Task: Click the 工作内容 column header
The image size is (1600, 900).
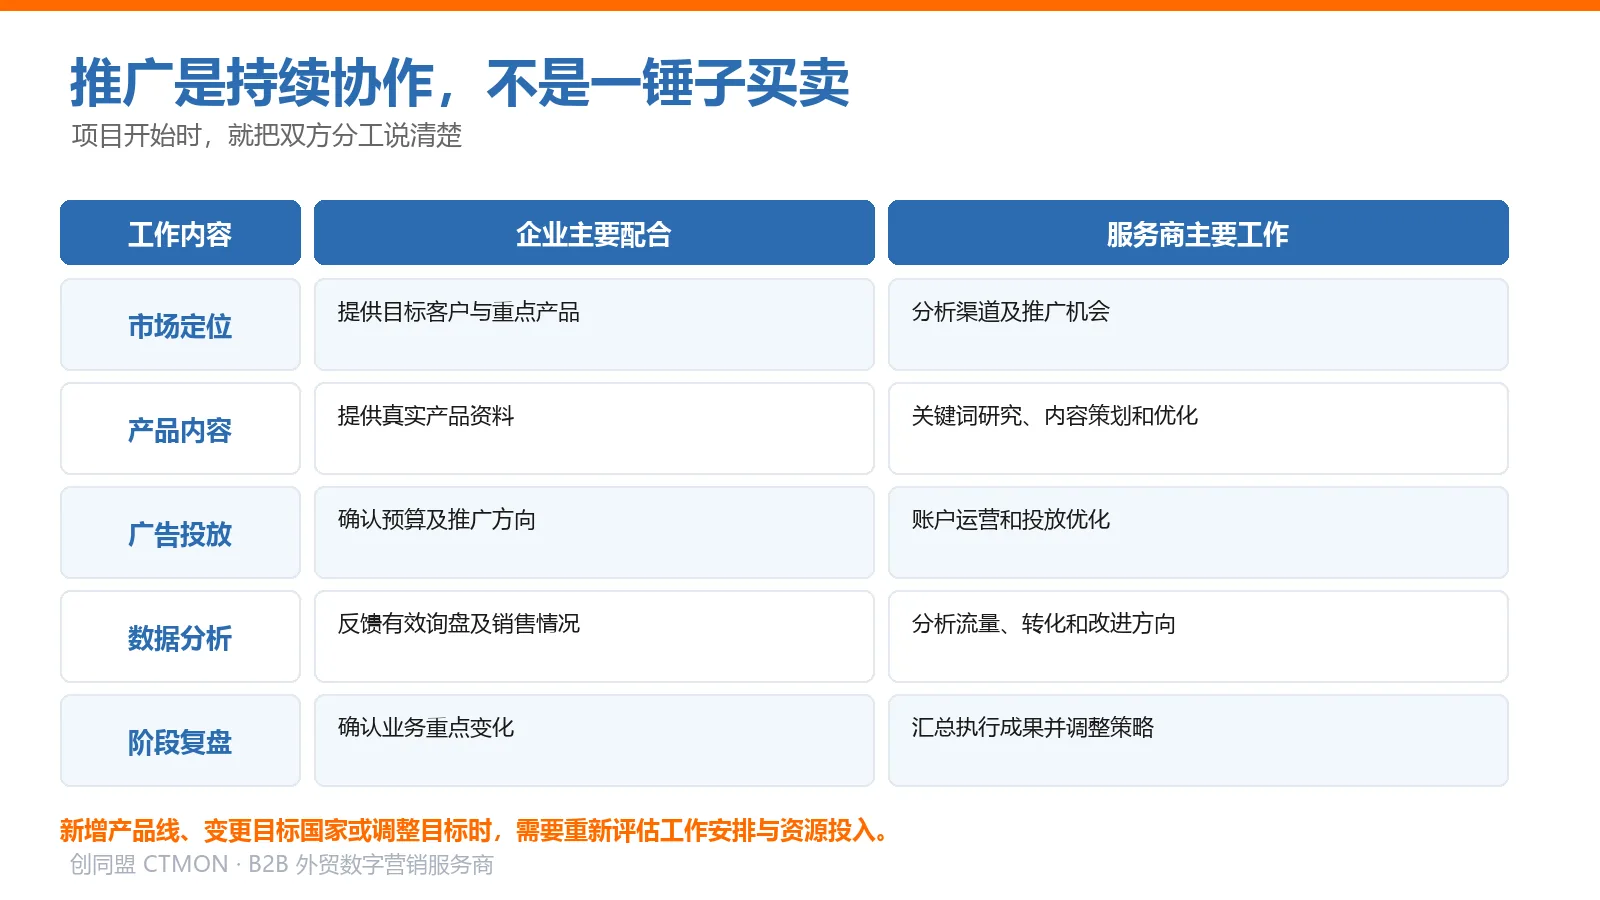Action: pyautogui.click(x=180, y=233)
